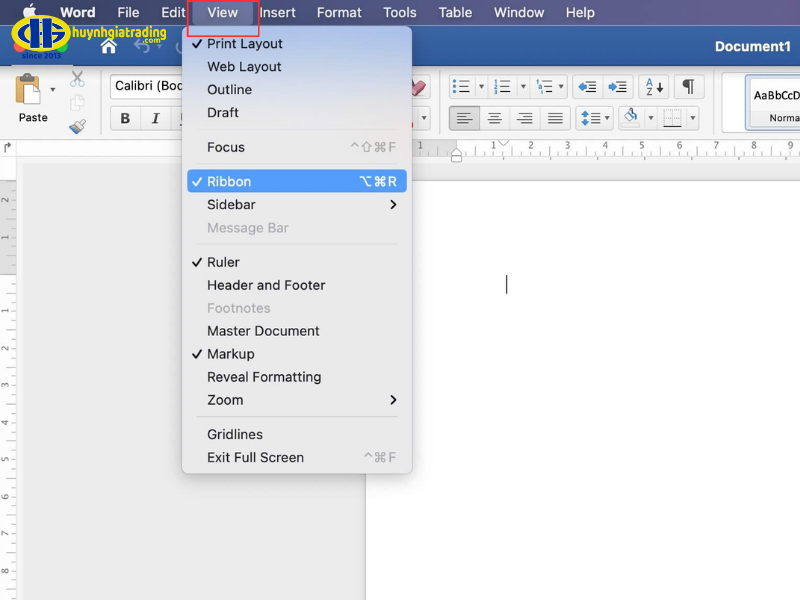The image size is (800, 600).
Task: Uncheck Ruler in View menu
Action: [223, 262]
